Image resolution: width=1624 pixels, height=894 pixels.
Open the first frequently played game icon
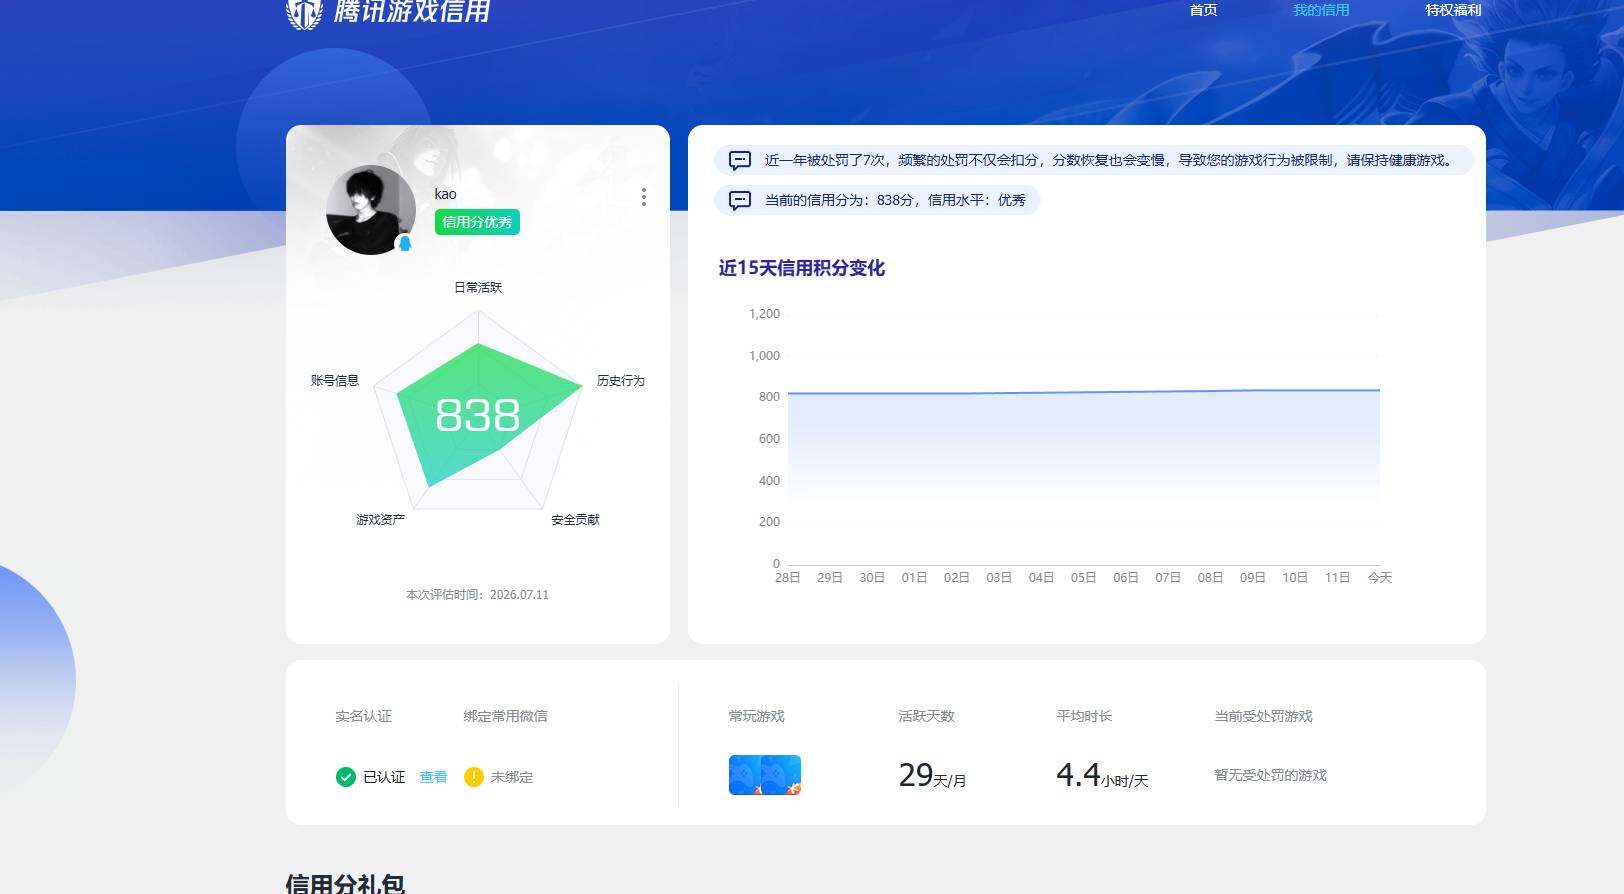[x=747, y=775]
